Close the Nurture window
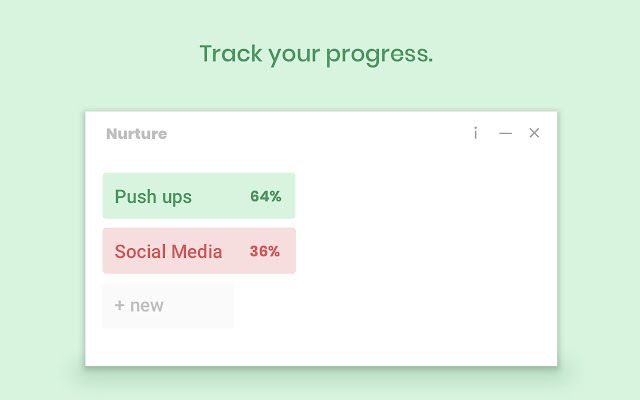 (x=534, y=133)
